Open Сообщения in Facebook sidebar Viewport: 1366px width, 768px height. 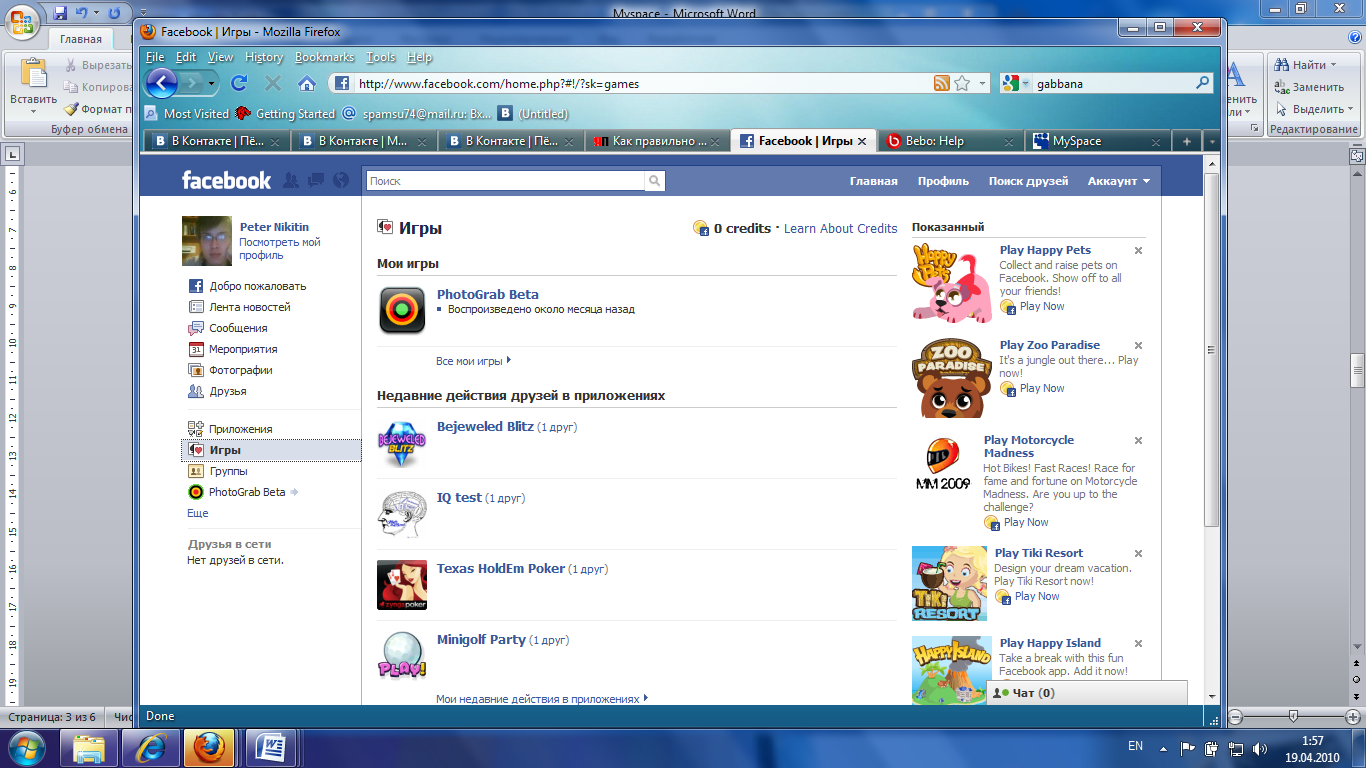click(238, 328)
